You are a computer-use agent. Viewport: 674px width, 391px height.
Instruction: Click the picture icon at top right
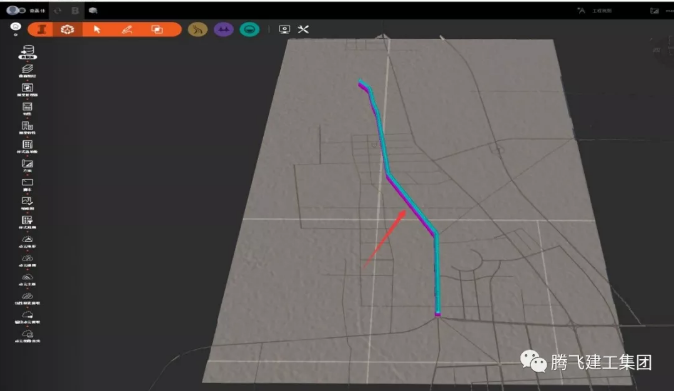[654, 11]
